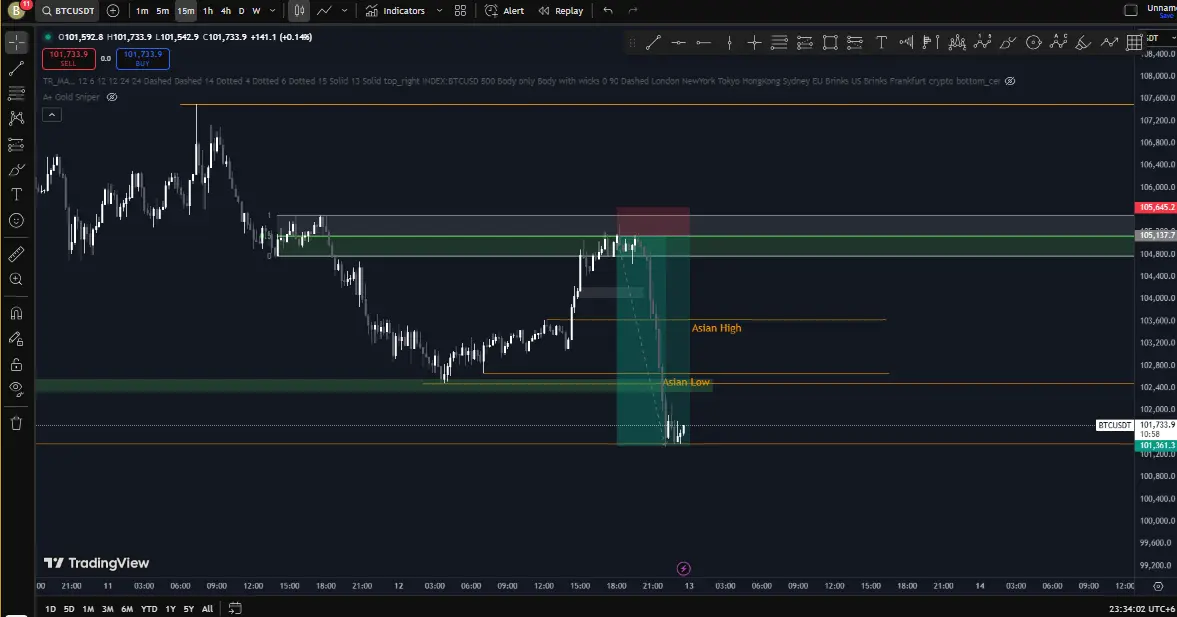
Task: Choose the head and shoulders pattern tool
Action: tap(957, 43)
